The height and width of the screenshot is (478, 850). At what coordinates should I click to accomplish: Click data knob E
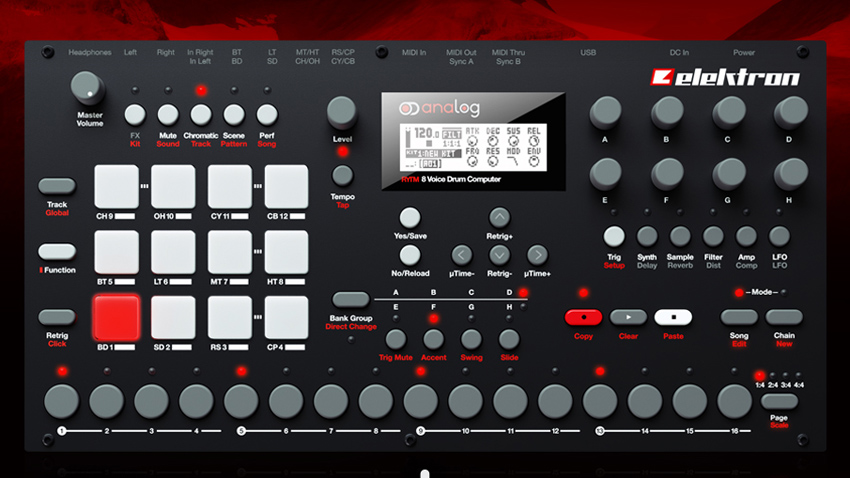[605, 173]
